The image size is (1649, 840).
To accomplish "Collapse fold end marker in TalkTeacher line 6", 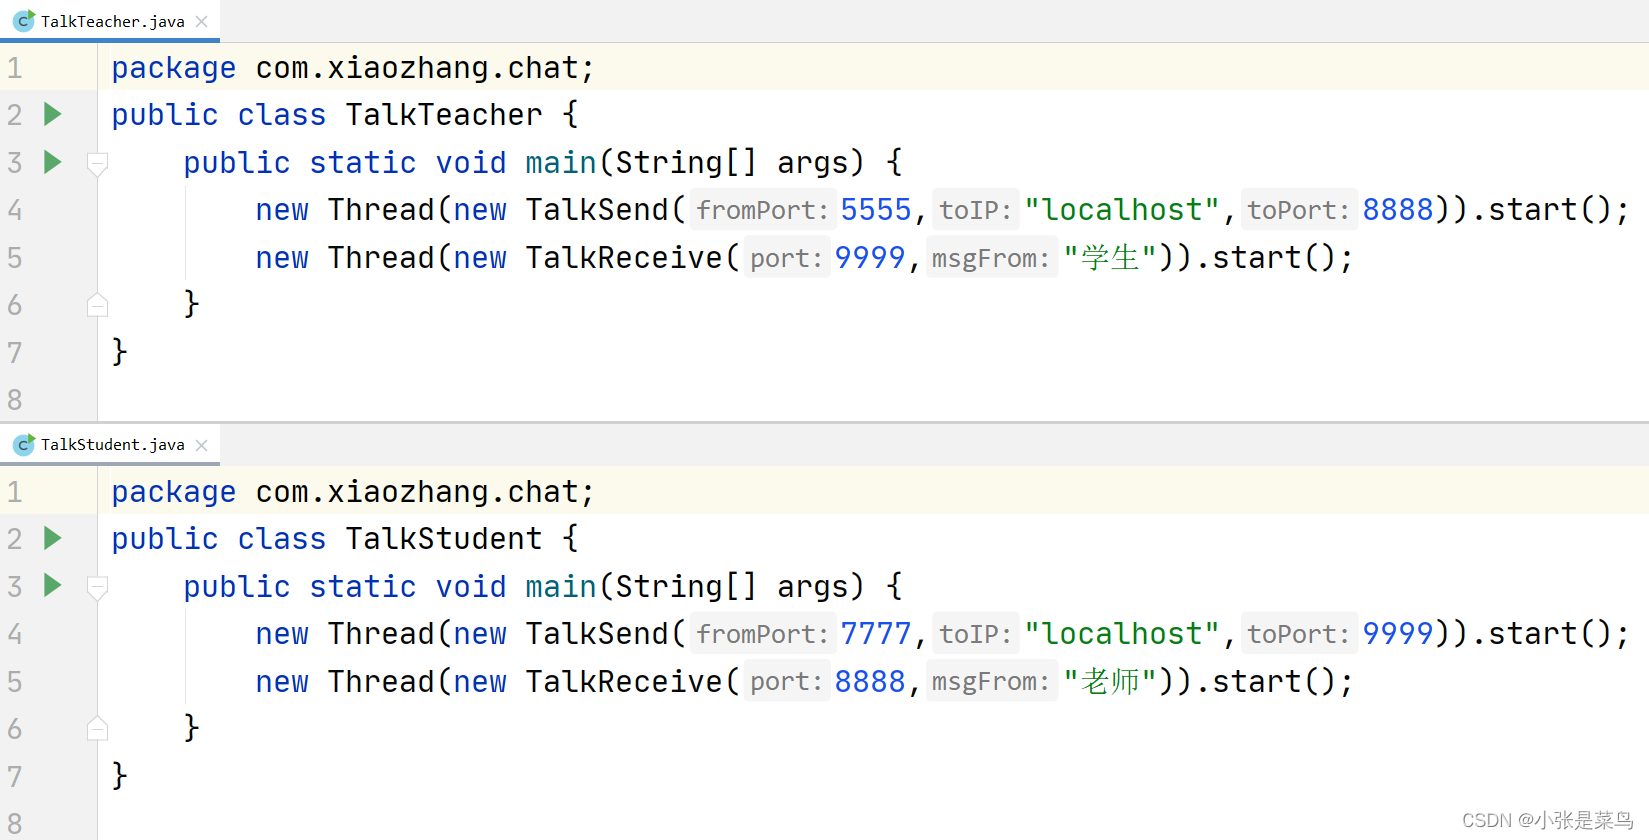I will 97,305.
